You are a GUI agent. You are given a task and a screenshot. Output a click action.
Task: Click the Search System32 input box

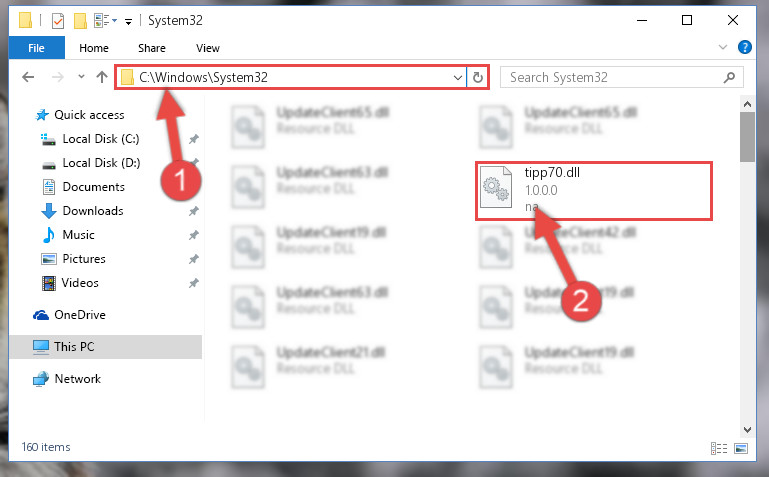(613, 77)
